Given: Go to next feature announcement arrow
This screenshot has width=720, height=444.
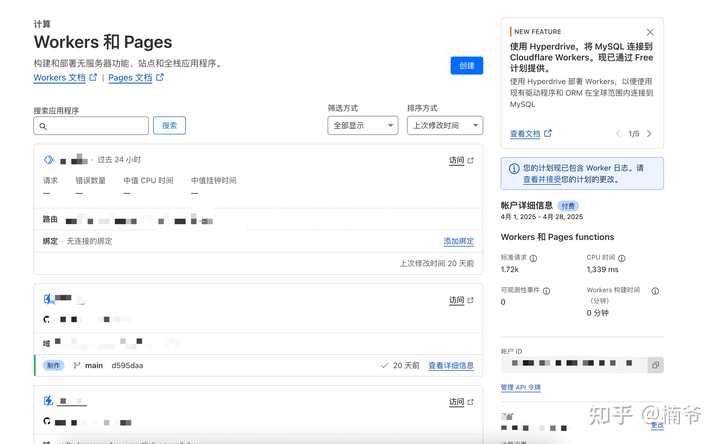Looking at the screenshot, I should tap(649, 134).
